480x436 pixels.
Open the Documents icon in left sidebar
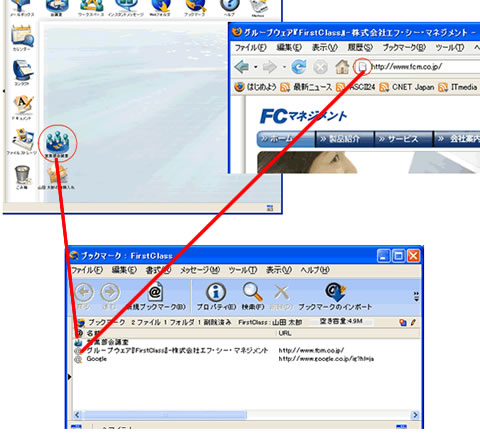coord(22,107)
